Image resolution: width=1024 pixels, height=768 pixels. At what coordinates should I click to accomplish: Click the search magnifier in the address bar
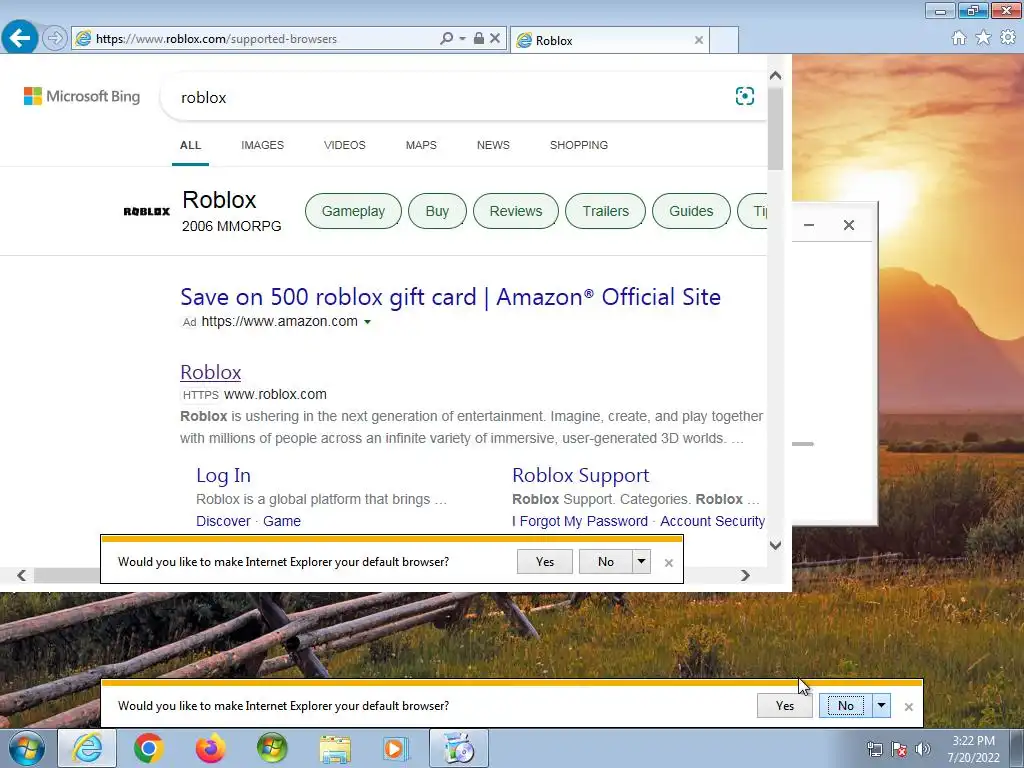coord(446,39)
